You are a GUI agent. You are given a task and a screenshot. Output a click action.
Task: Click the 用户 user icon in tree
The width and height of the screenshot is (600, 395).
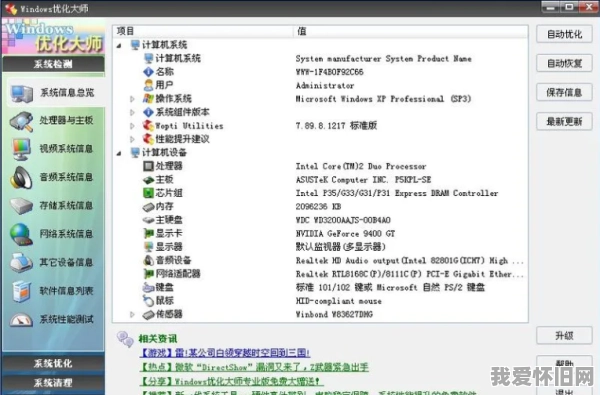(x=148, y=85)
